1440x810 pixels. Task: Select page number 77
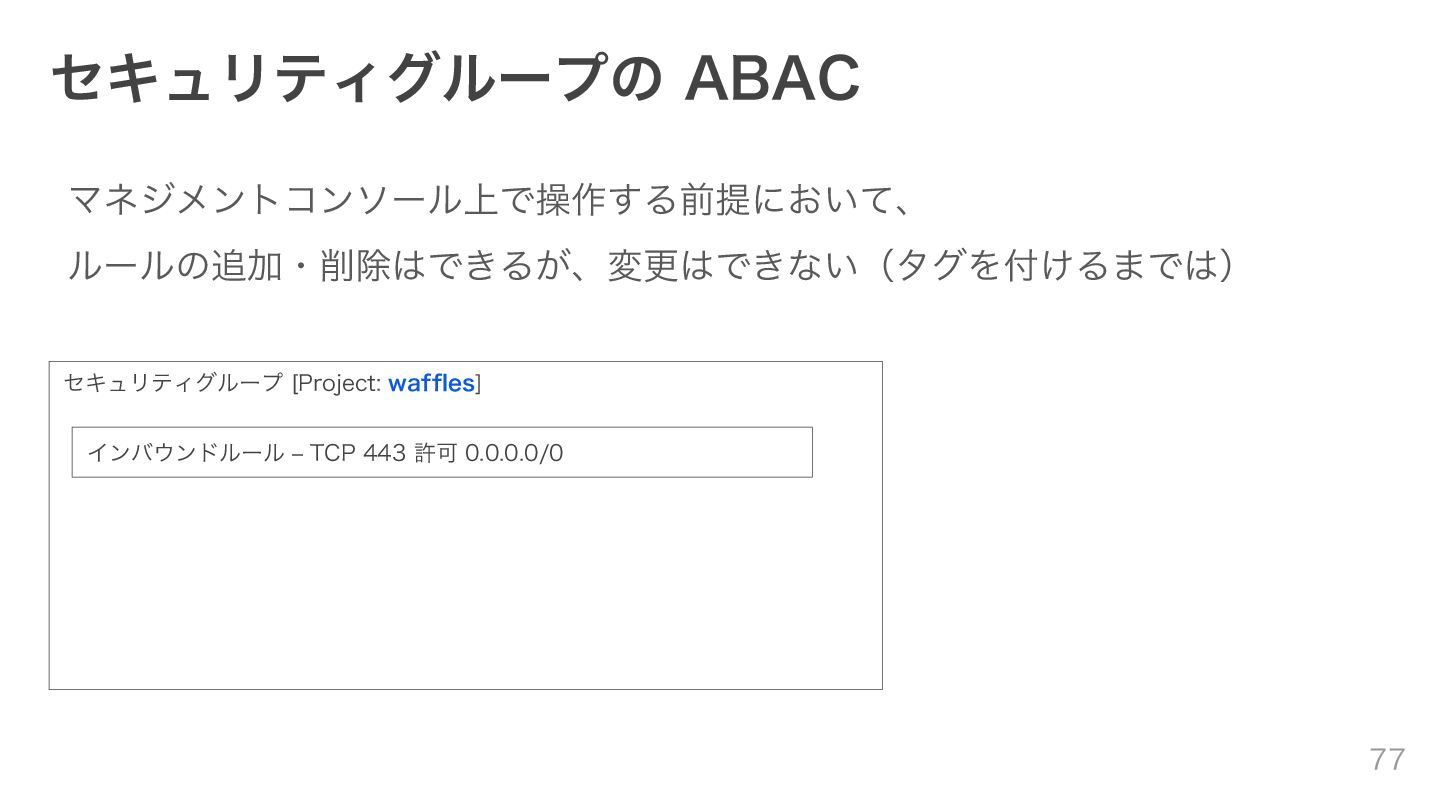1387,759
